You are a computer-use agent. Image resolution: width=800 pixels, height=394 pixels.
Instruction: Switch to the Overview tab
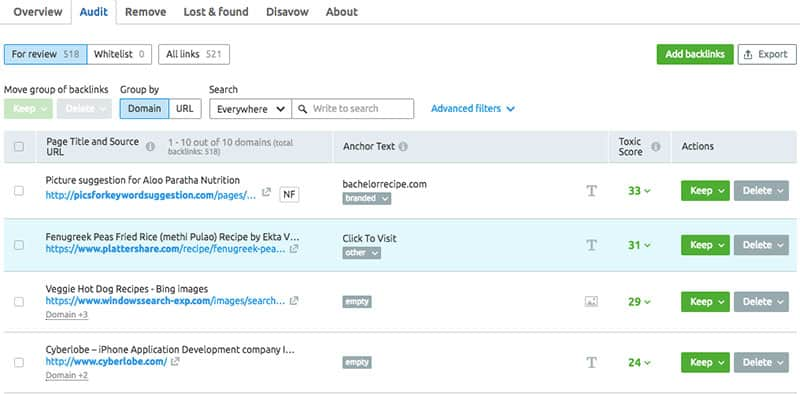(38, 12)
